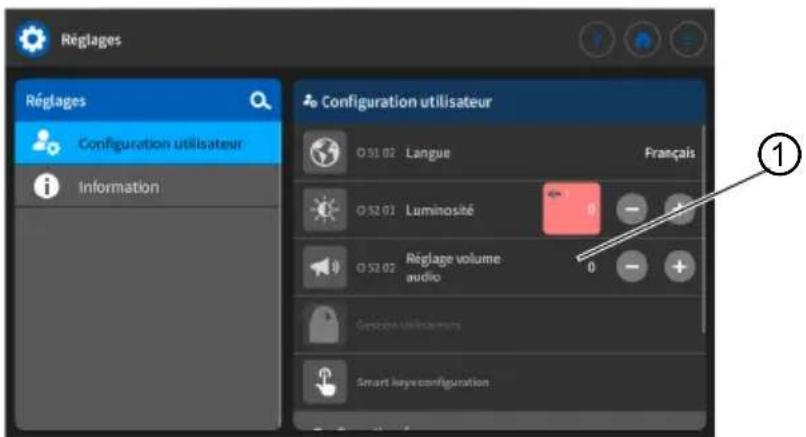
Task: Click the home button in top header
Action: click(x=643, y=40)
